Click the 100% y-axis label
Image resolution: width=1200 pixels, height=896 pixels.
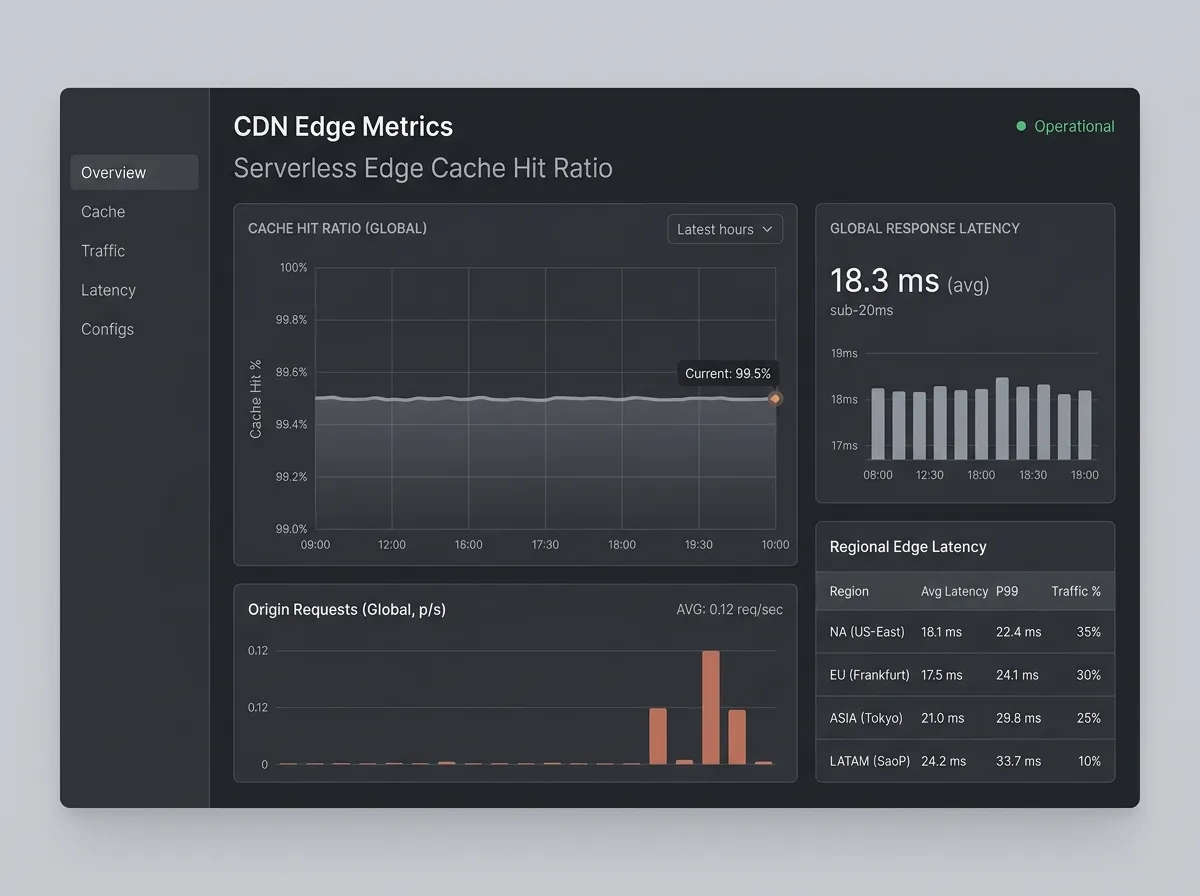(293, 268)
